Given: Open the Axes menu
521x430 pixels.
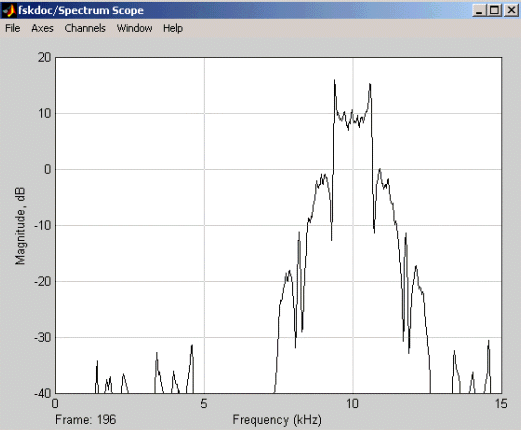Looking at the screenshot, I should (42, 28).
